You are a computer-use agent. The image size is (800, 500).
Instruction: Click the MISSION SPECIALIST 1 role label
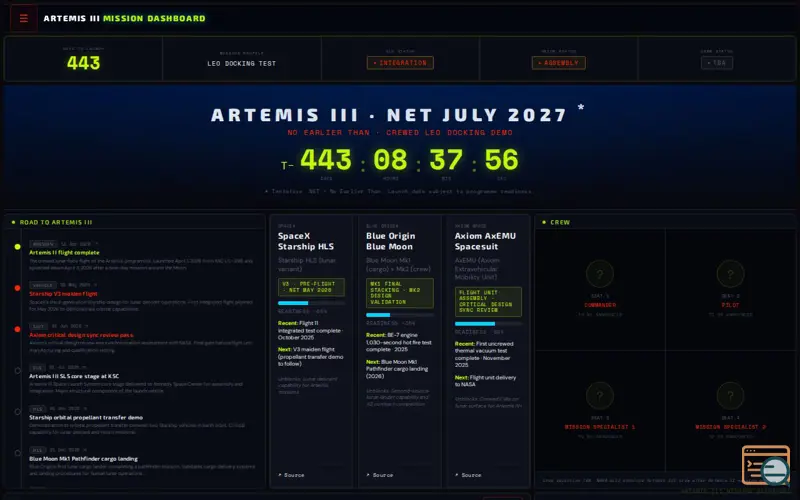[x=599, y=427]
